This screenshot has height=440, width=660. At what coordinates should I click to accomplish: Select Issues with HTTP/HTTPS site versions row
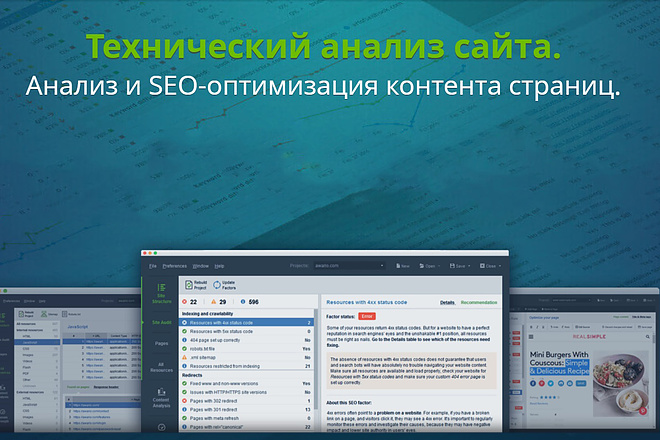pyautogui.click(x=247, y=392)
